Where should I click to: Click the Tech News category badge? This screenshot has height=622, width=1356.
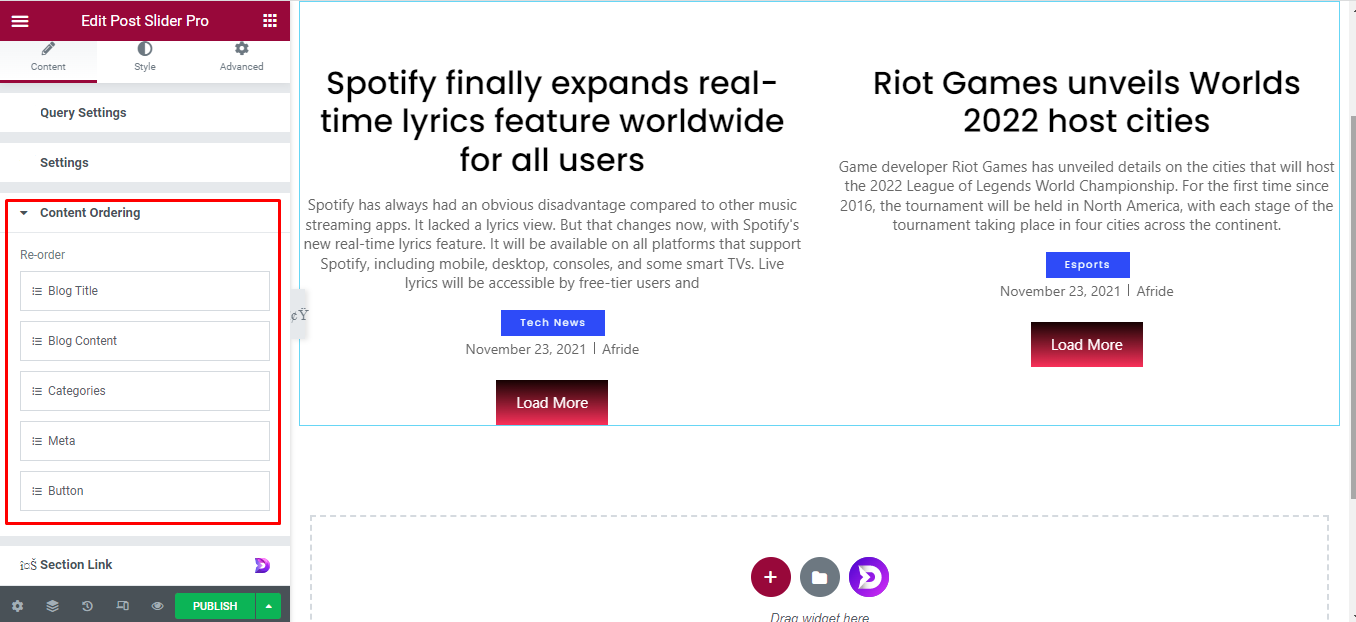pos(553,323)
